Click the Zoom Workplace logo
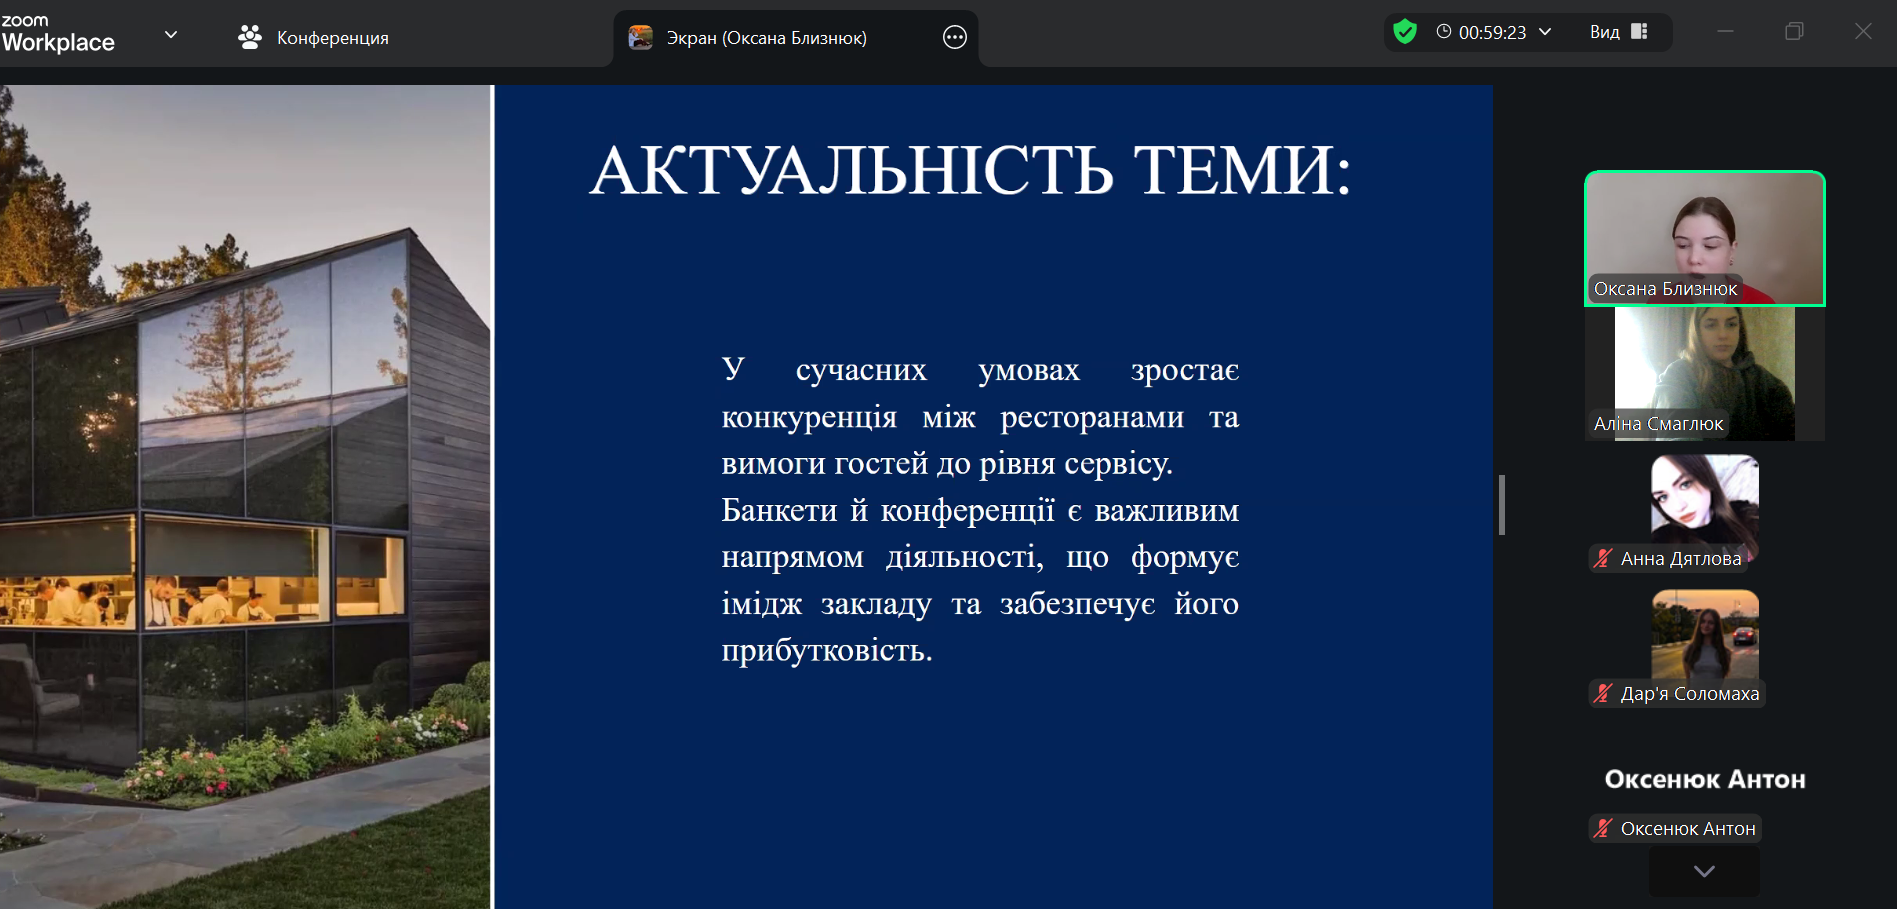The image size is (1897, 909). pyautogui.click(x=58, y=34)
